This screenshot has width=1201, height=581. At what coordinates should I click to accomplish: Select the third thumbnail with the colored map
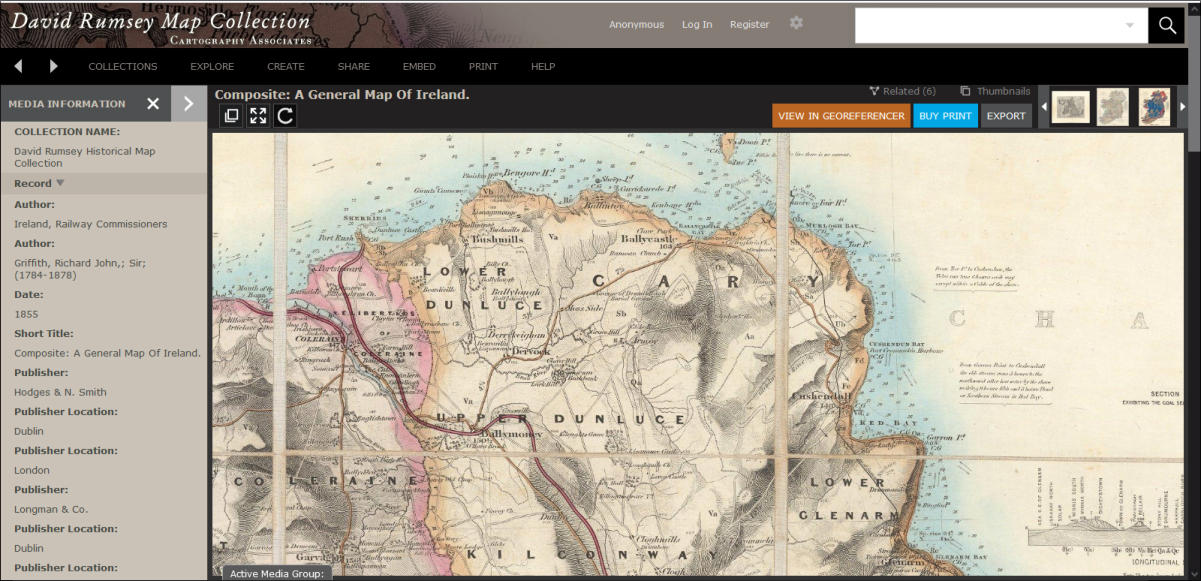pos(1154,107)
